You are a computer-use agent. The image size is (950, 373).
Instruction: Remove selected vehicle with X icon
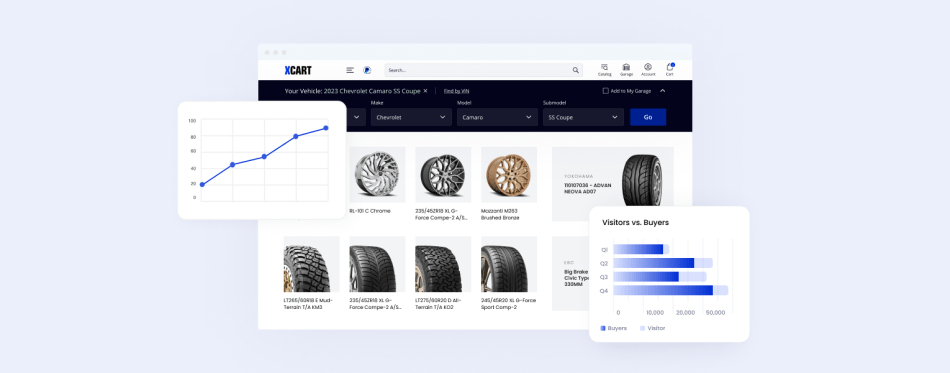click(x=425, y=91)
